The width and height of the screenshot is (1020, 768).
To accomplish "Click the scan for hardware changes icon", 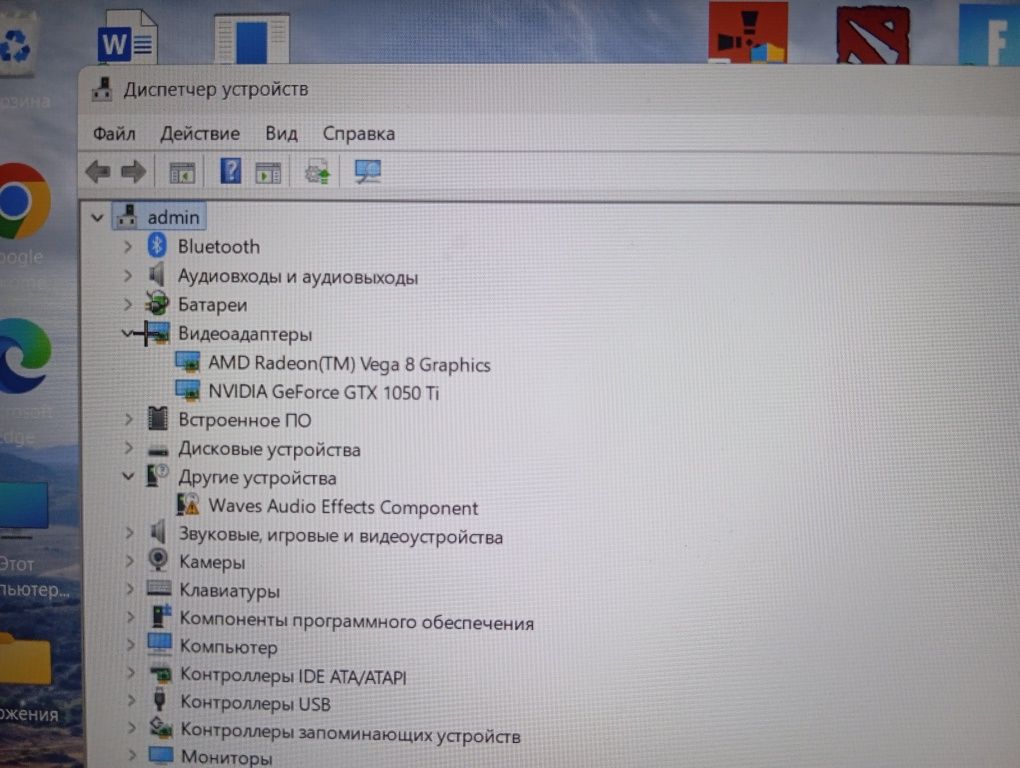I will (x=368, y=172).
